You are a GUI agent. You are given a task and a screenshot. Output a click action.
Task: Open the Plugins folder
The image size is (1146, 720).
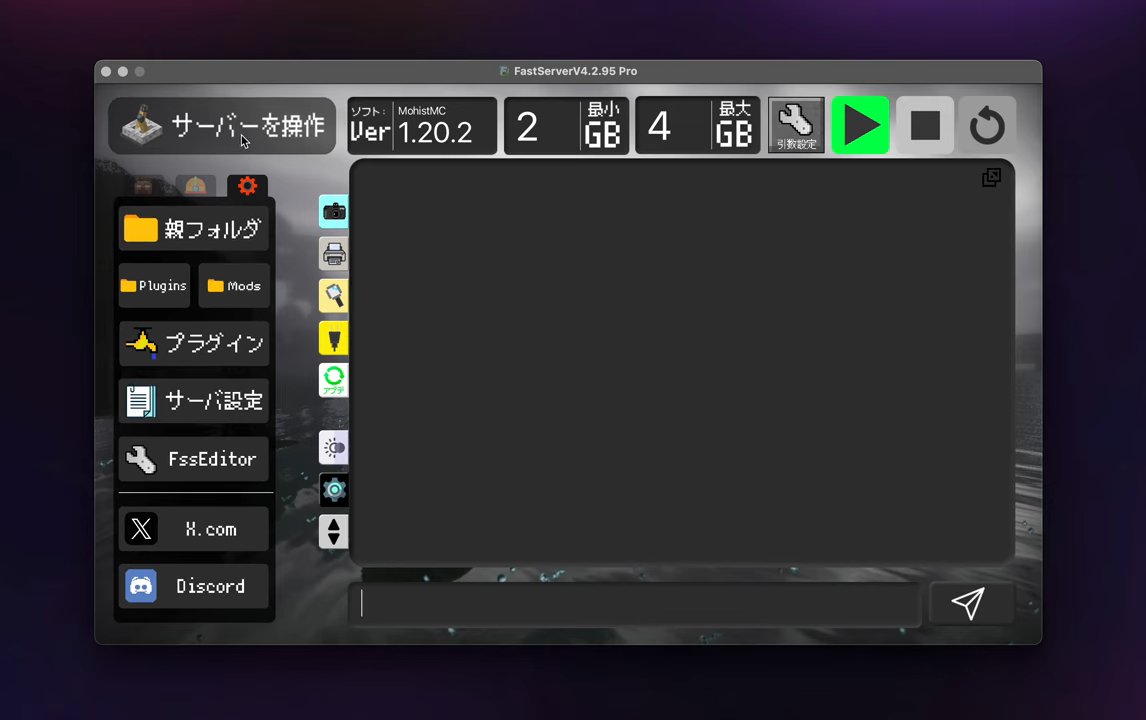point(153,285)
